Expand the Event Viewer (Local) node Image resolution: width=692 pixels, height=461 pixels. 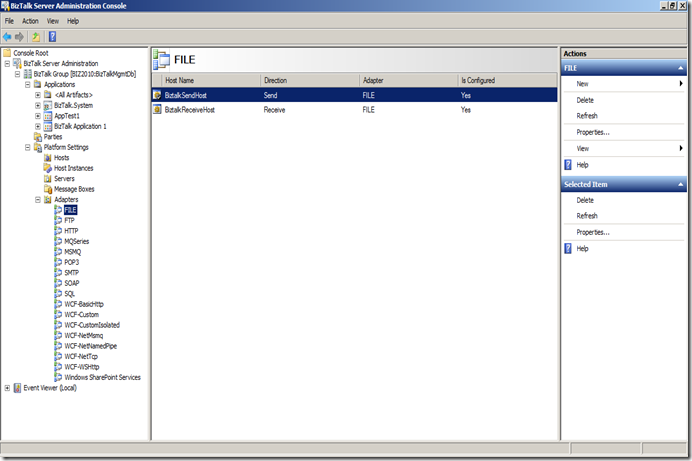pyautogui.click(x=7, y=388)
